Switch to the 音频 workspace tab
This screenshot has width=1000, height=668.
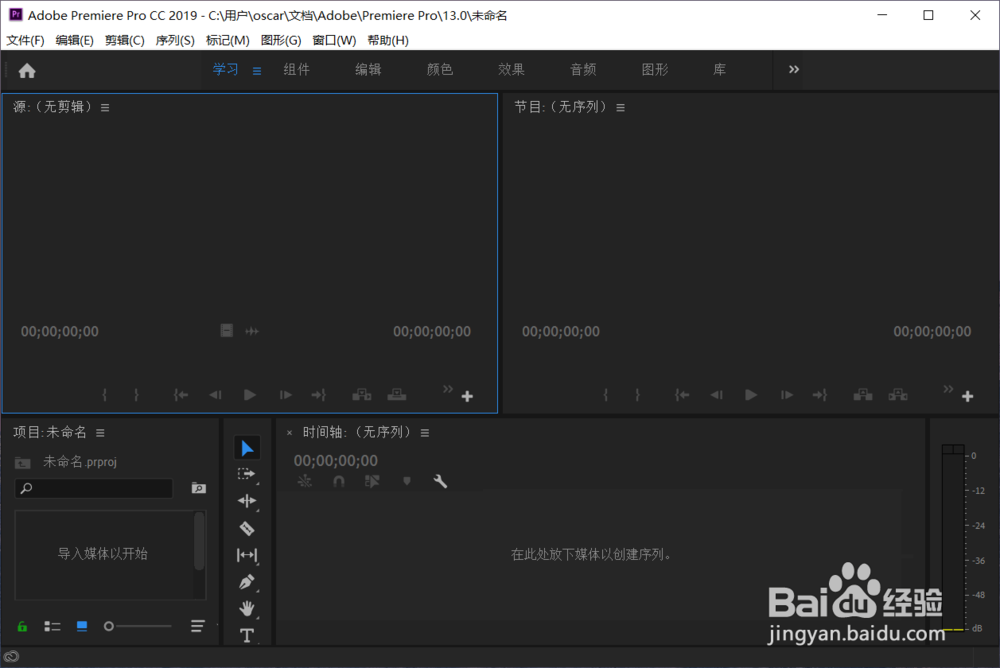[583, 70]
